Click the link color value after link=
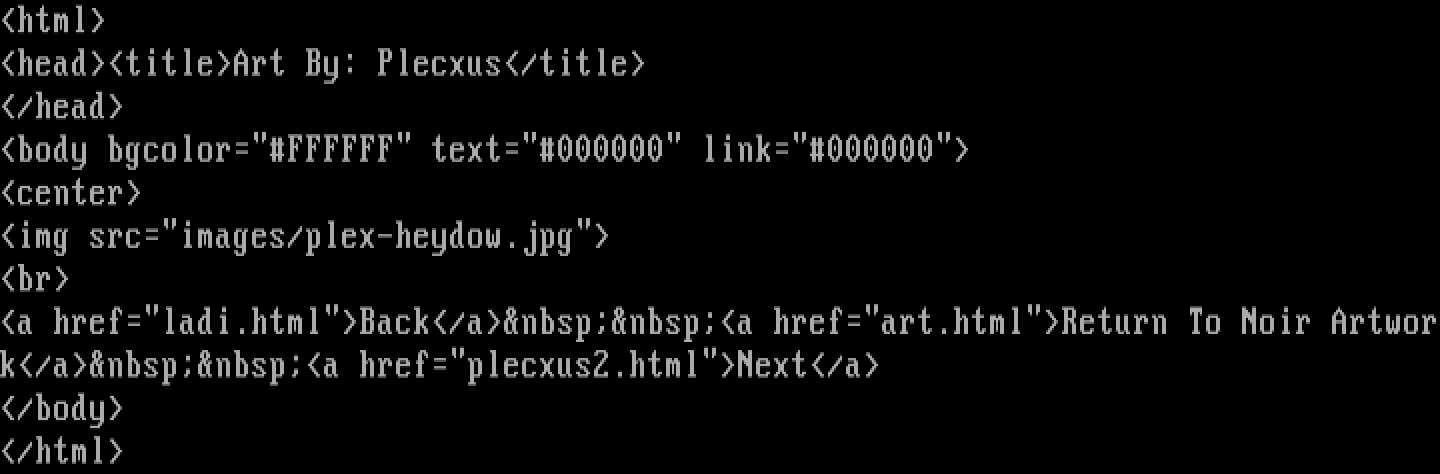The height and width of the screenshot is (474, 1440). [872, 150]
